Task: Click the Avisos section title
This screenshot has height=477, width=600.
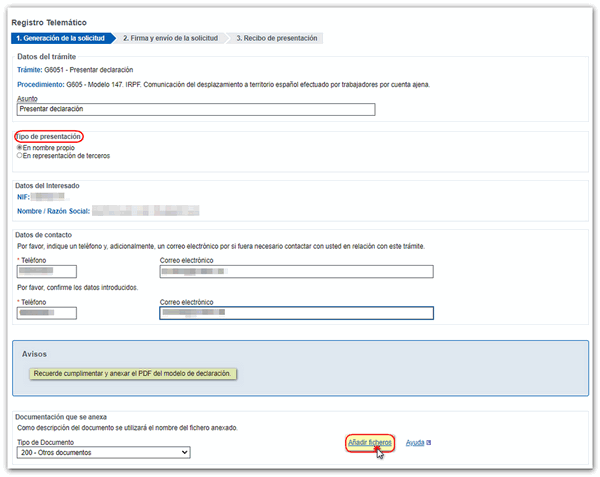Action: [x=34, y=354]
